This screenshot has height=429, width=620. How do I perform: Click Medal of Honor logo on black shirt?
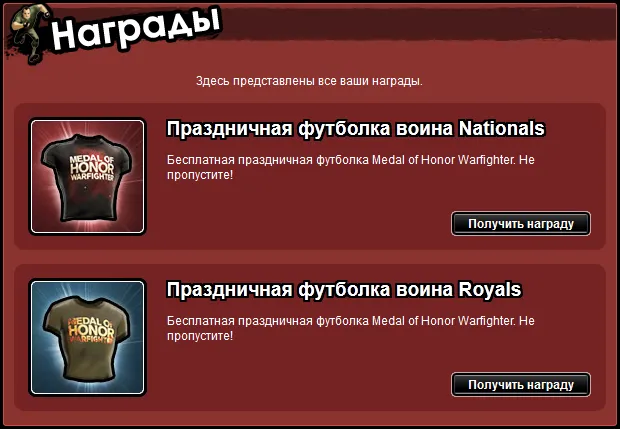click(x=92, y=168)
